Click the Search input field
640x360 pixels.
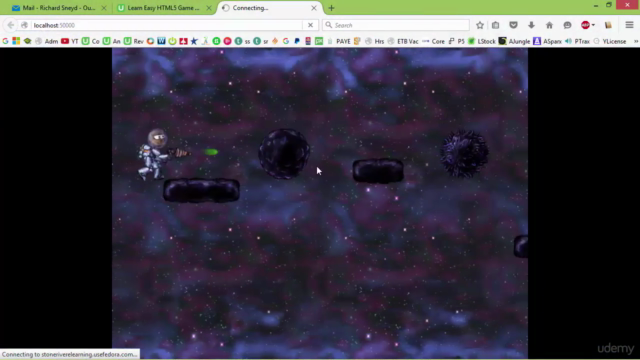pyautogui.click(x=396, y=25)
